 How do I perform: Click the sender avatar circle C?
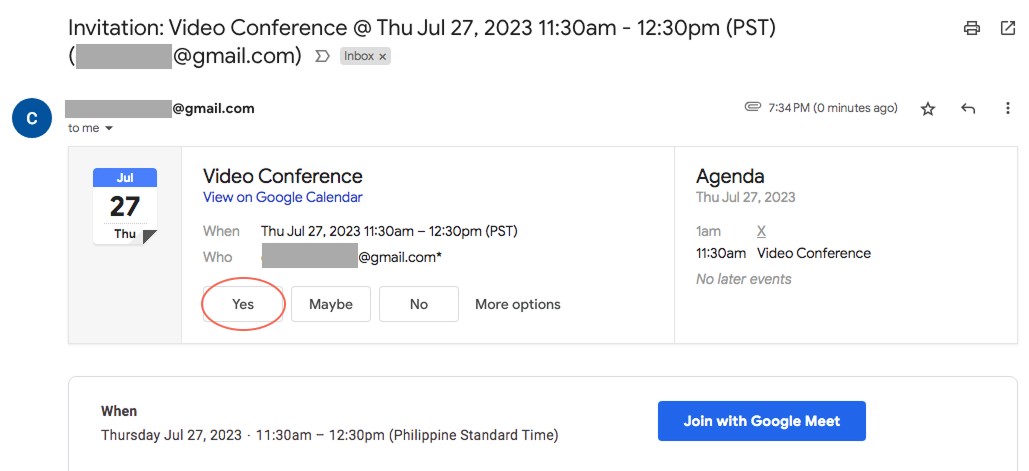coord(32,118)
